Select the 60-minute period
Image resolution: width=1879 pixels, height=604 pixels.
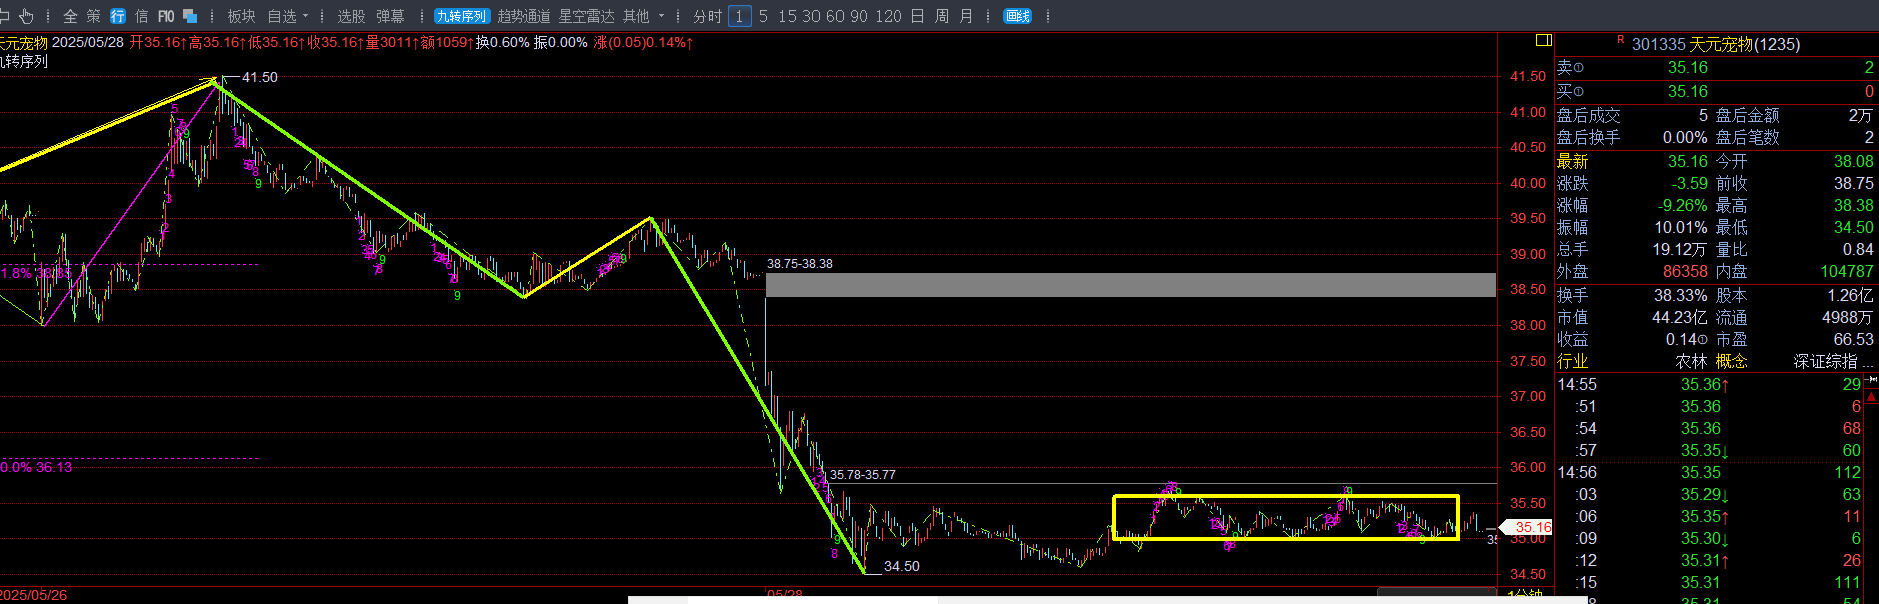835,16
